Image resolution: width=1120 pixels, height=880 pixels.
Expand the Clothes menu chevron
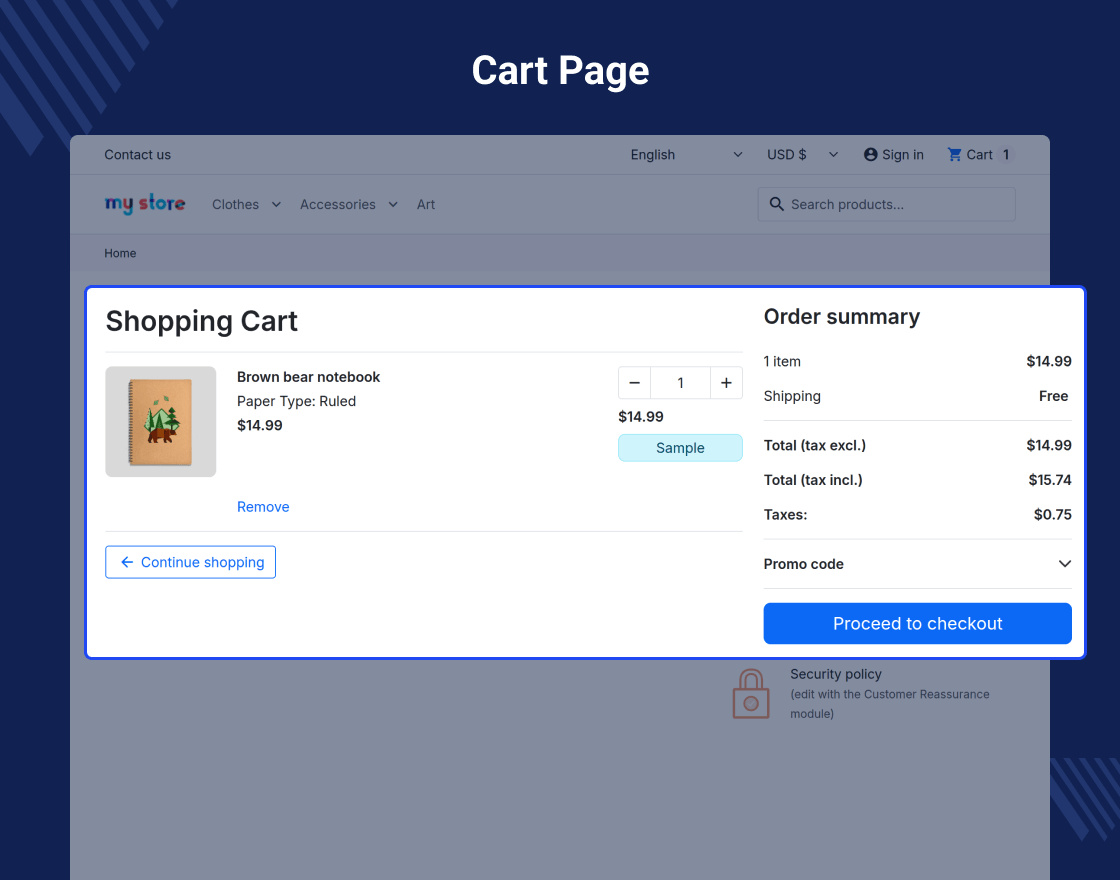[276, 204]
